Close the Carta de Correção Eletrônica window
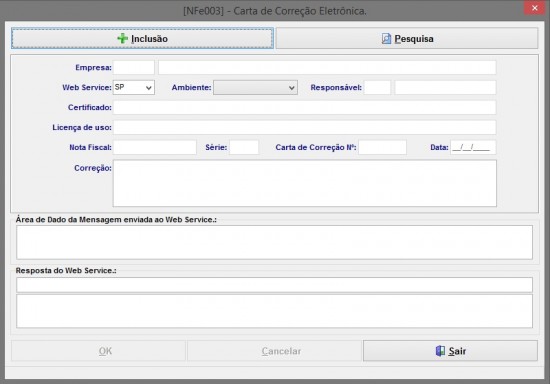 coord(534,8)
